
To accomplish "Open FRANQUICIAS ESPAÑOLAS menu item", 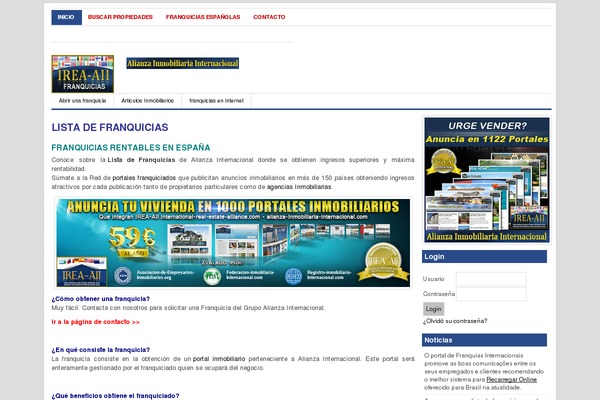I will tap(203, 17).
